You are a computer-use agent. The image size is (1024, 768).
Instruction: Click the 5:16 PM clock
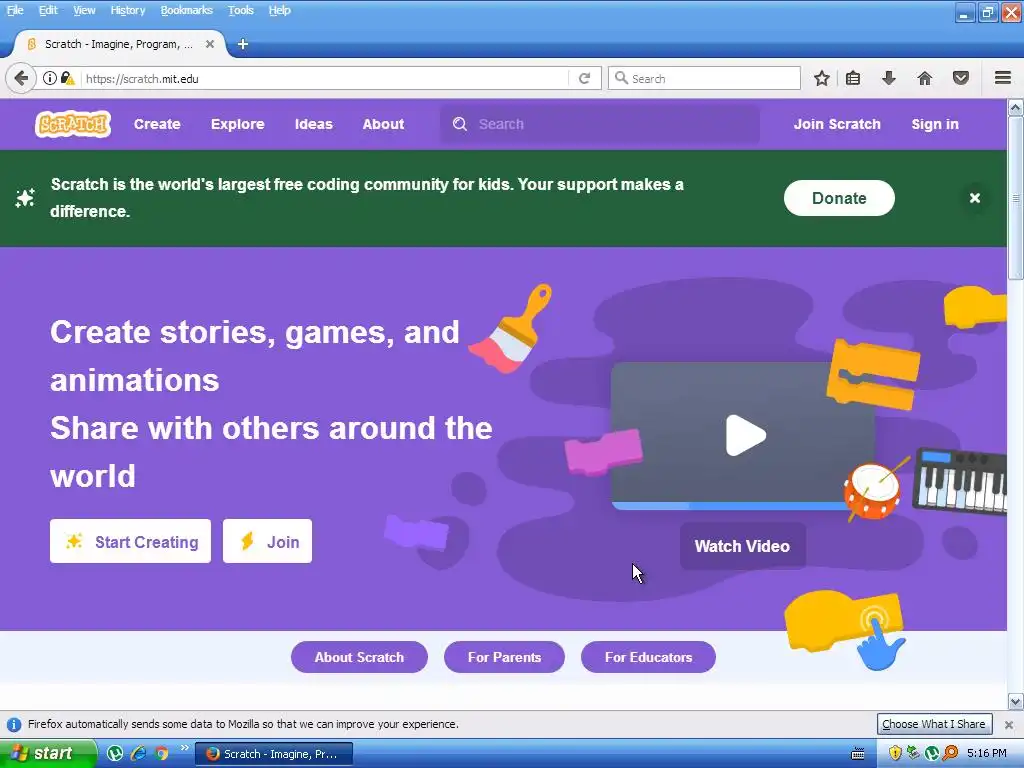[x=986, y=754]
